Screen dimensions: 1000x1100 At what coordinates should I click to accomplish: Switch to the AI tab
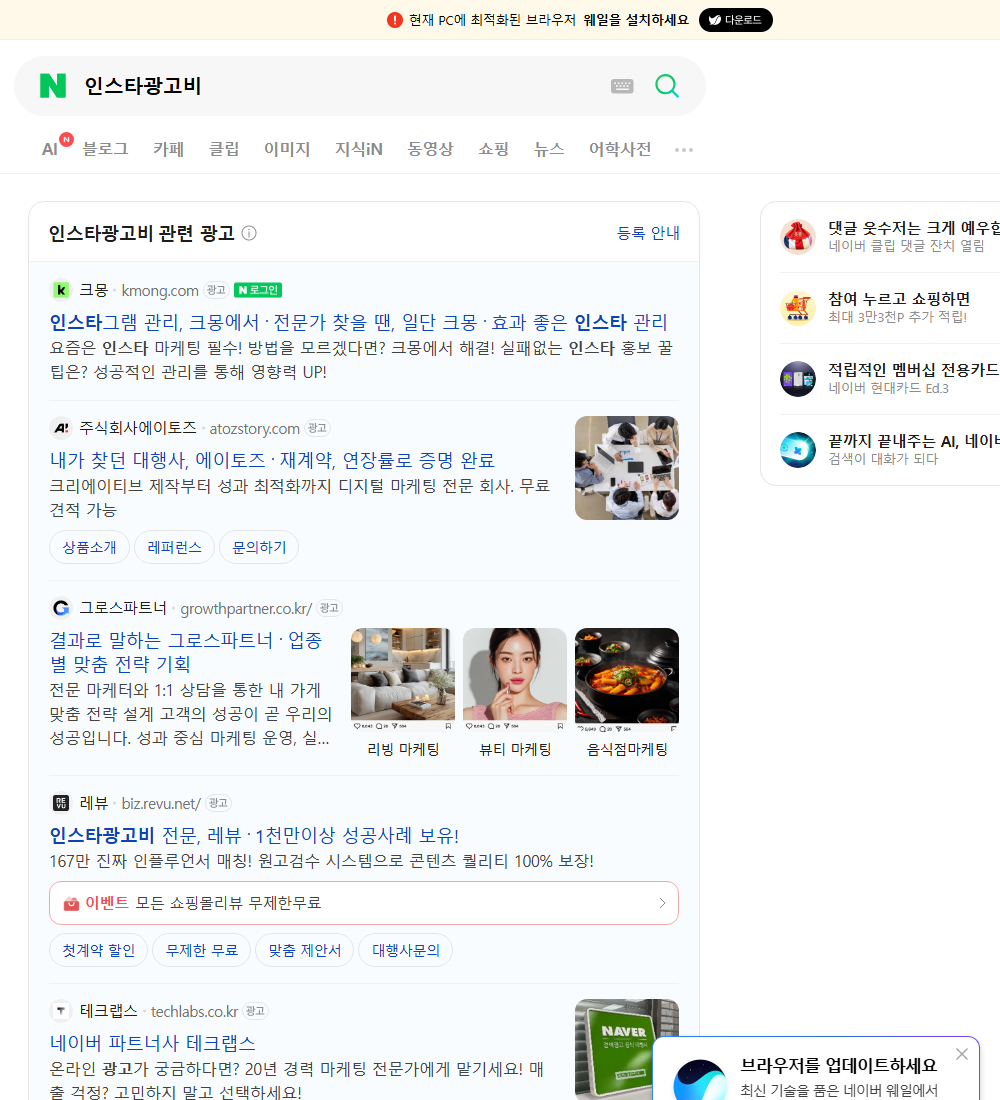tap(51, 149)
